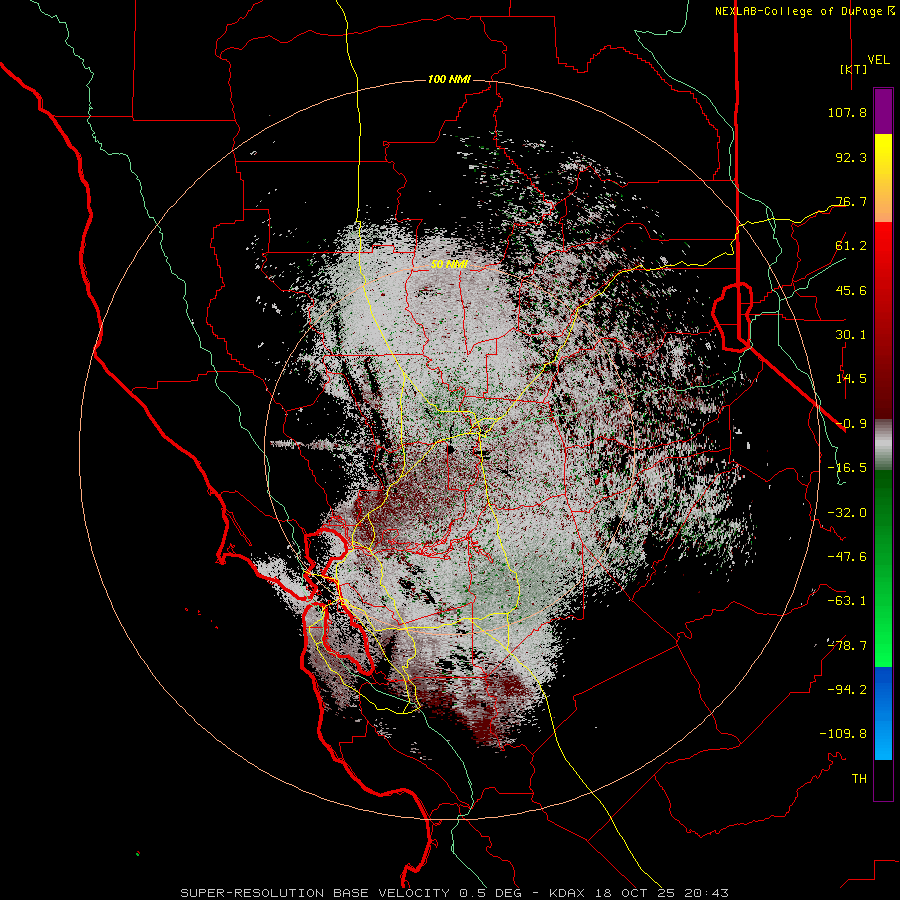Screen dimensions: 900x900
Task: Click the [KT] units label
Action: pos(854,69)
